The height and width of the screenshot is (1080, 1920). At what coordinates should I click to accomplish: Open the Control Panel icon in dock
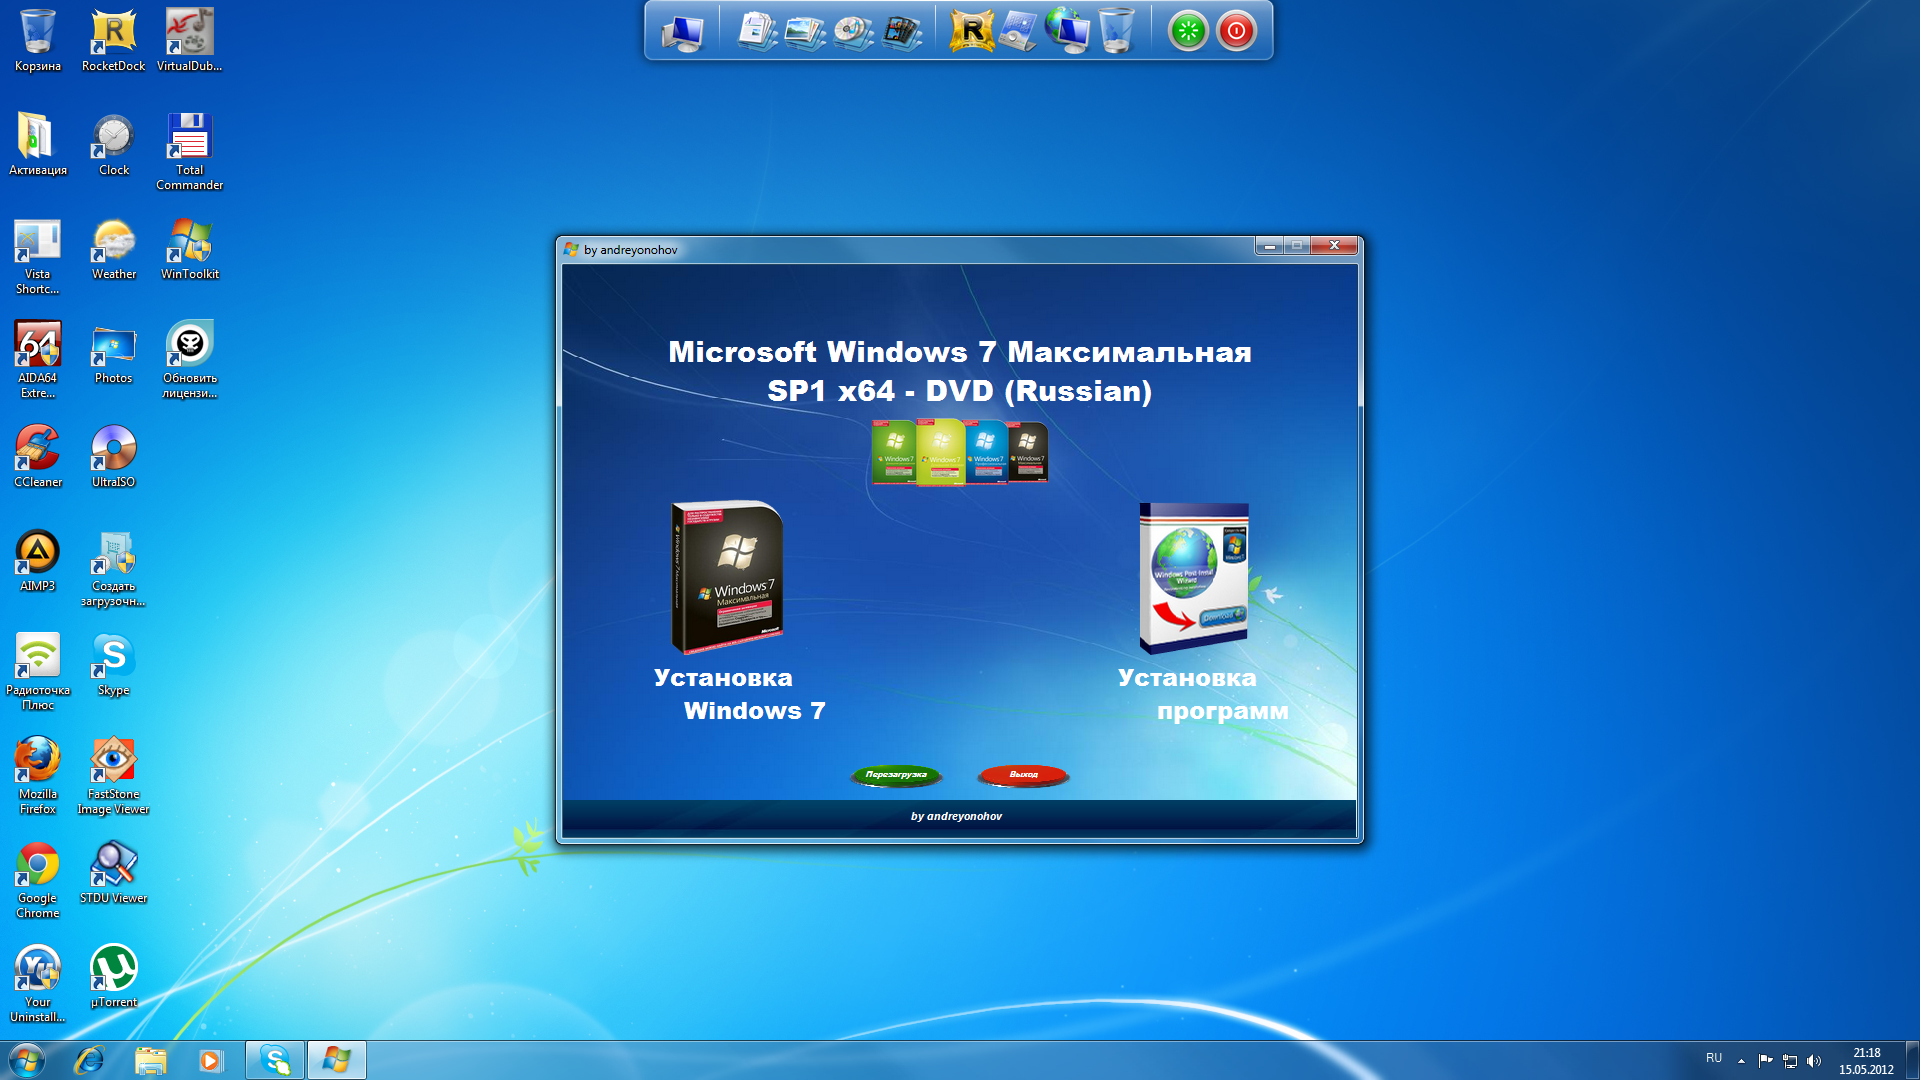pyautogui.click(x=1019, y=31)
